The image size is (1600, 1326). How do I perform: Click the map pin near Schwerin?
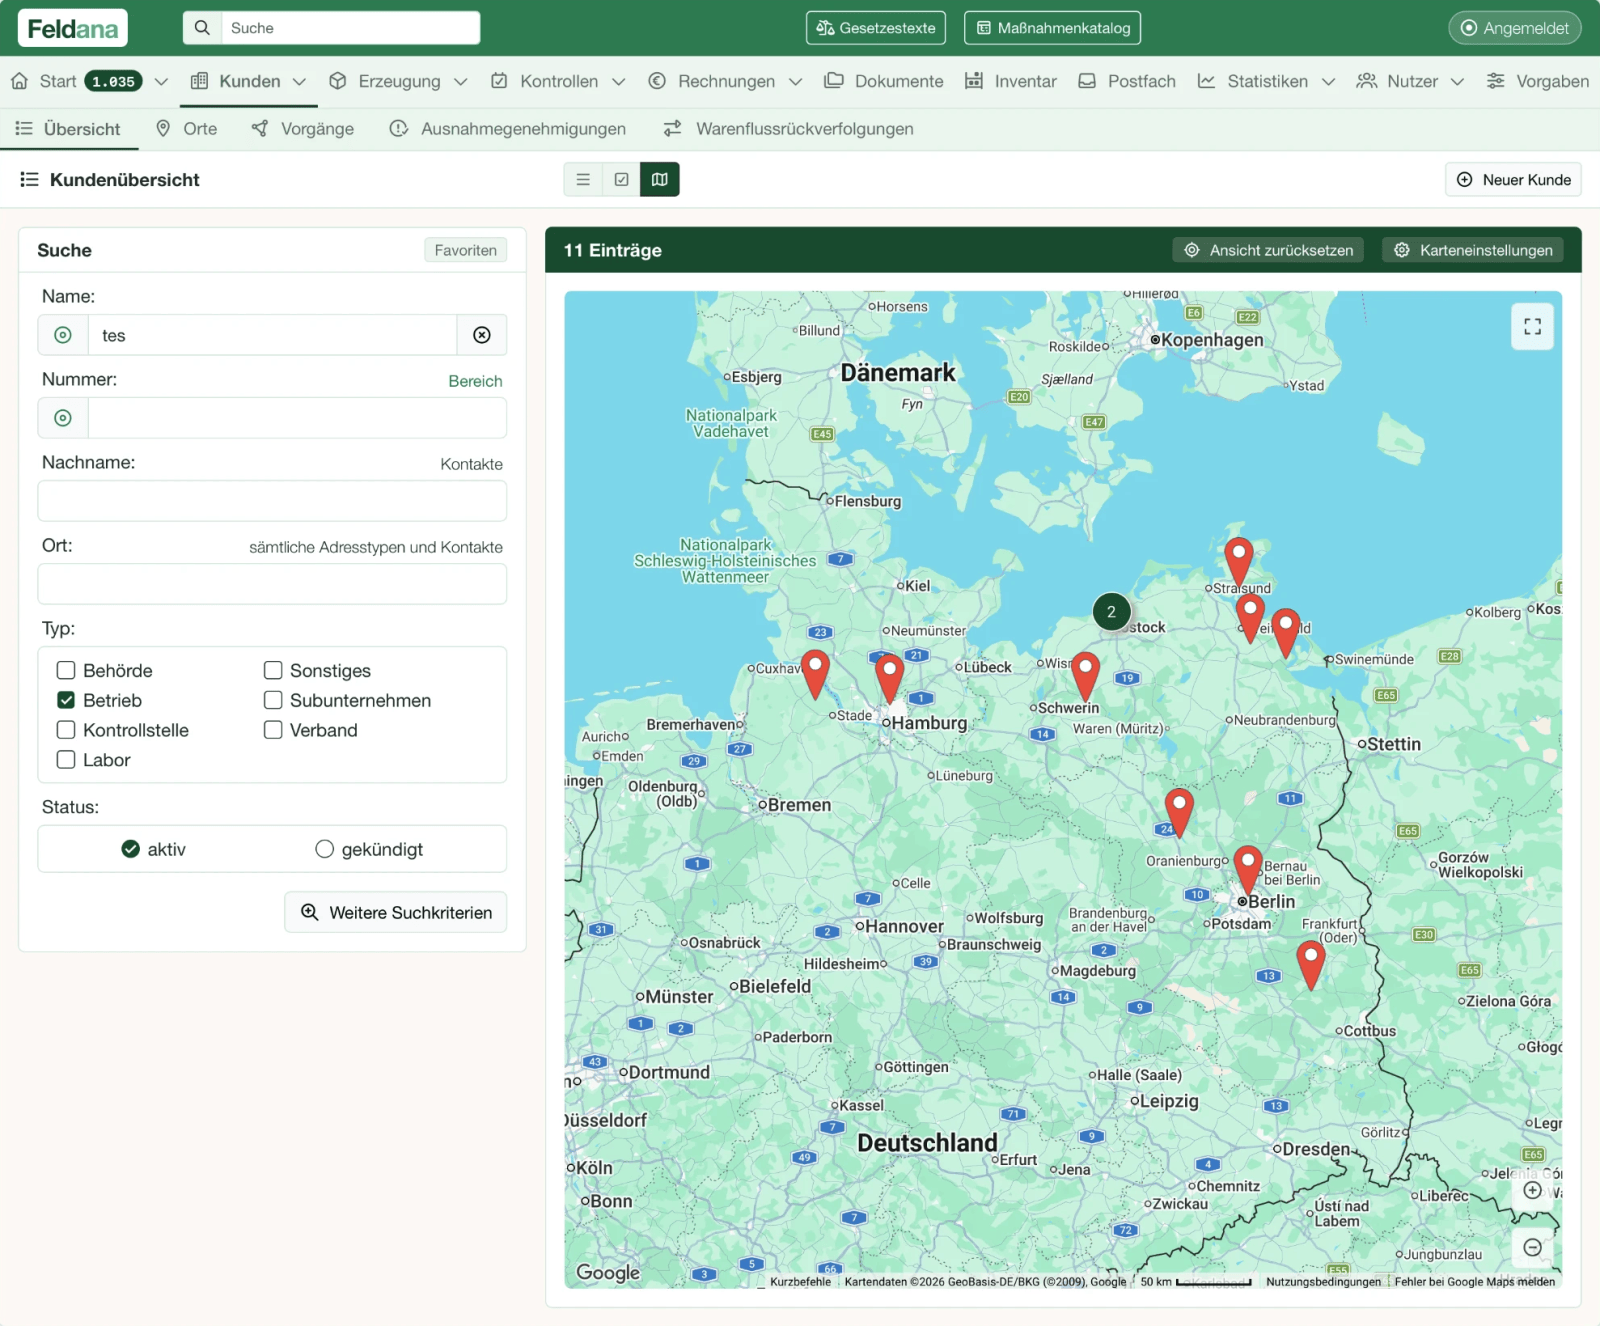(1085, 677)
